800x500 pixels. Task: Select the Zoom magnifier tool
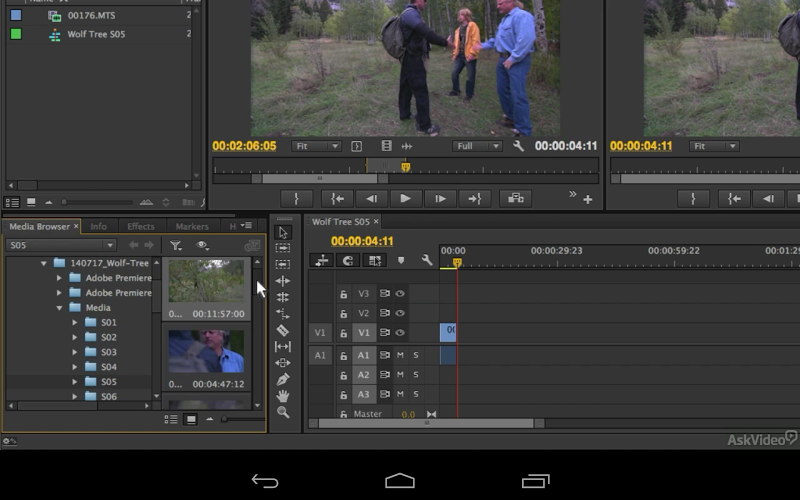(x=283, y=412)
